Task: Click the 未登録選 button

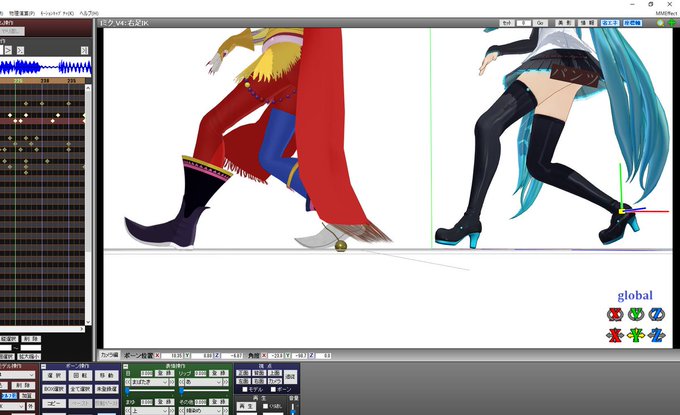Action: pos(107,389)
